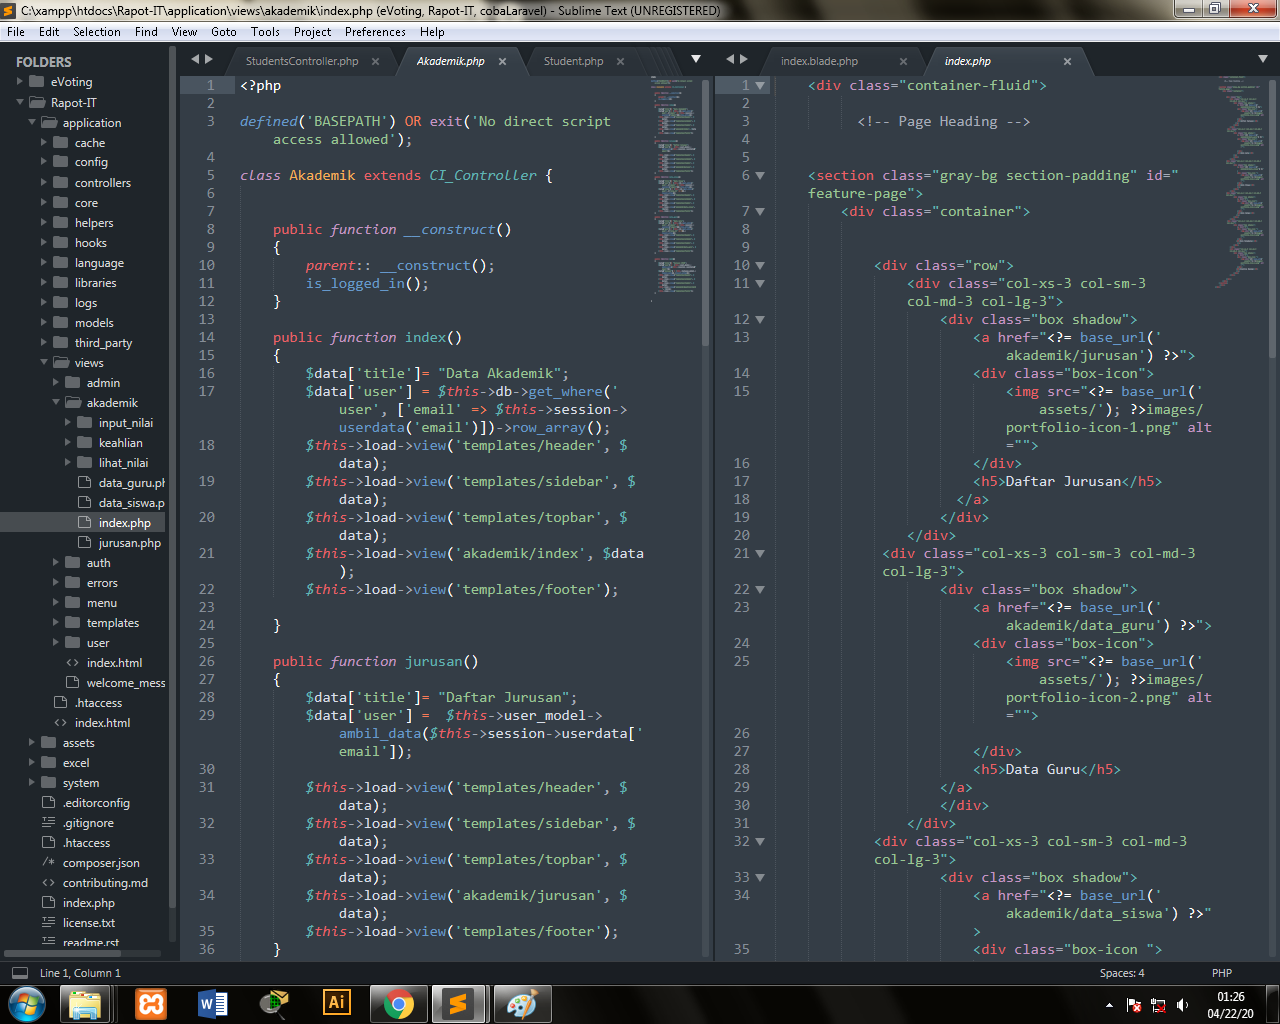Close the index.php tab in right pane

pos(1067,62)
